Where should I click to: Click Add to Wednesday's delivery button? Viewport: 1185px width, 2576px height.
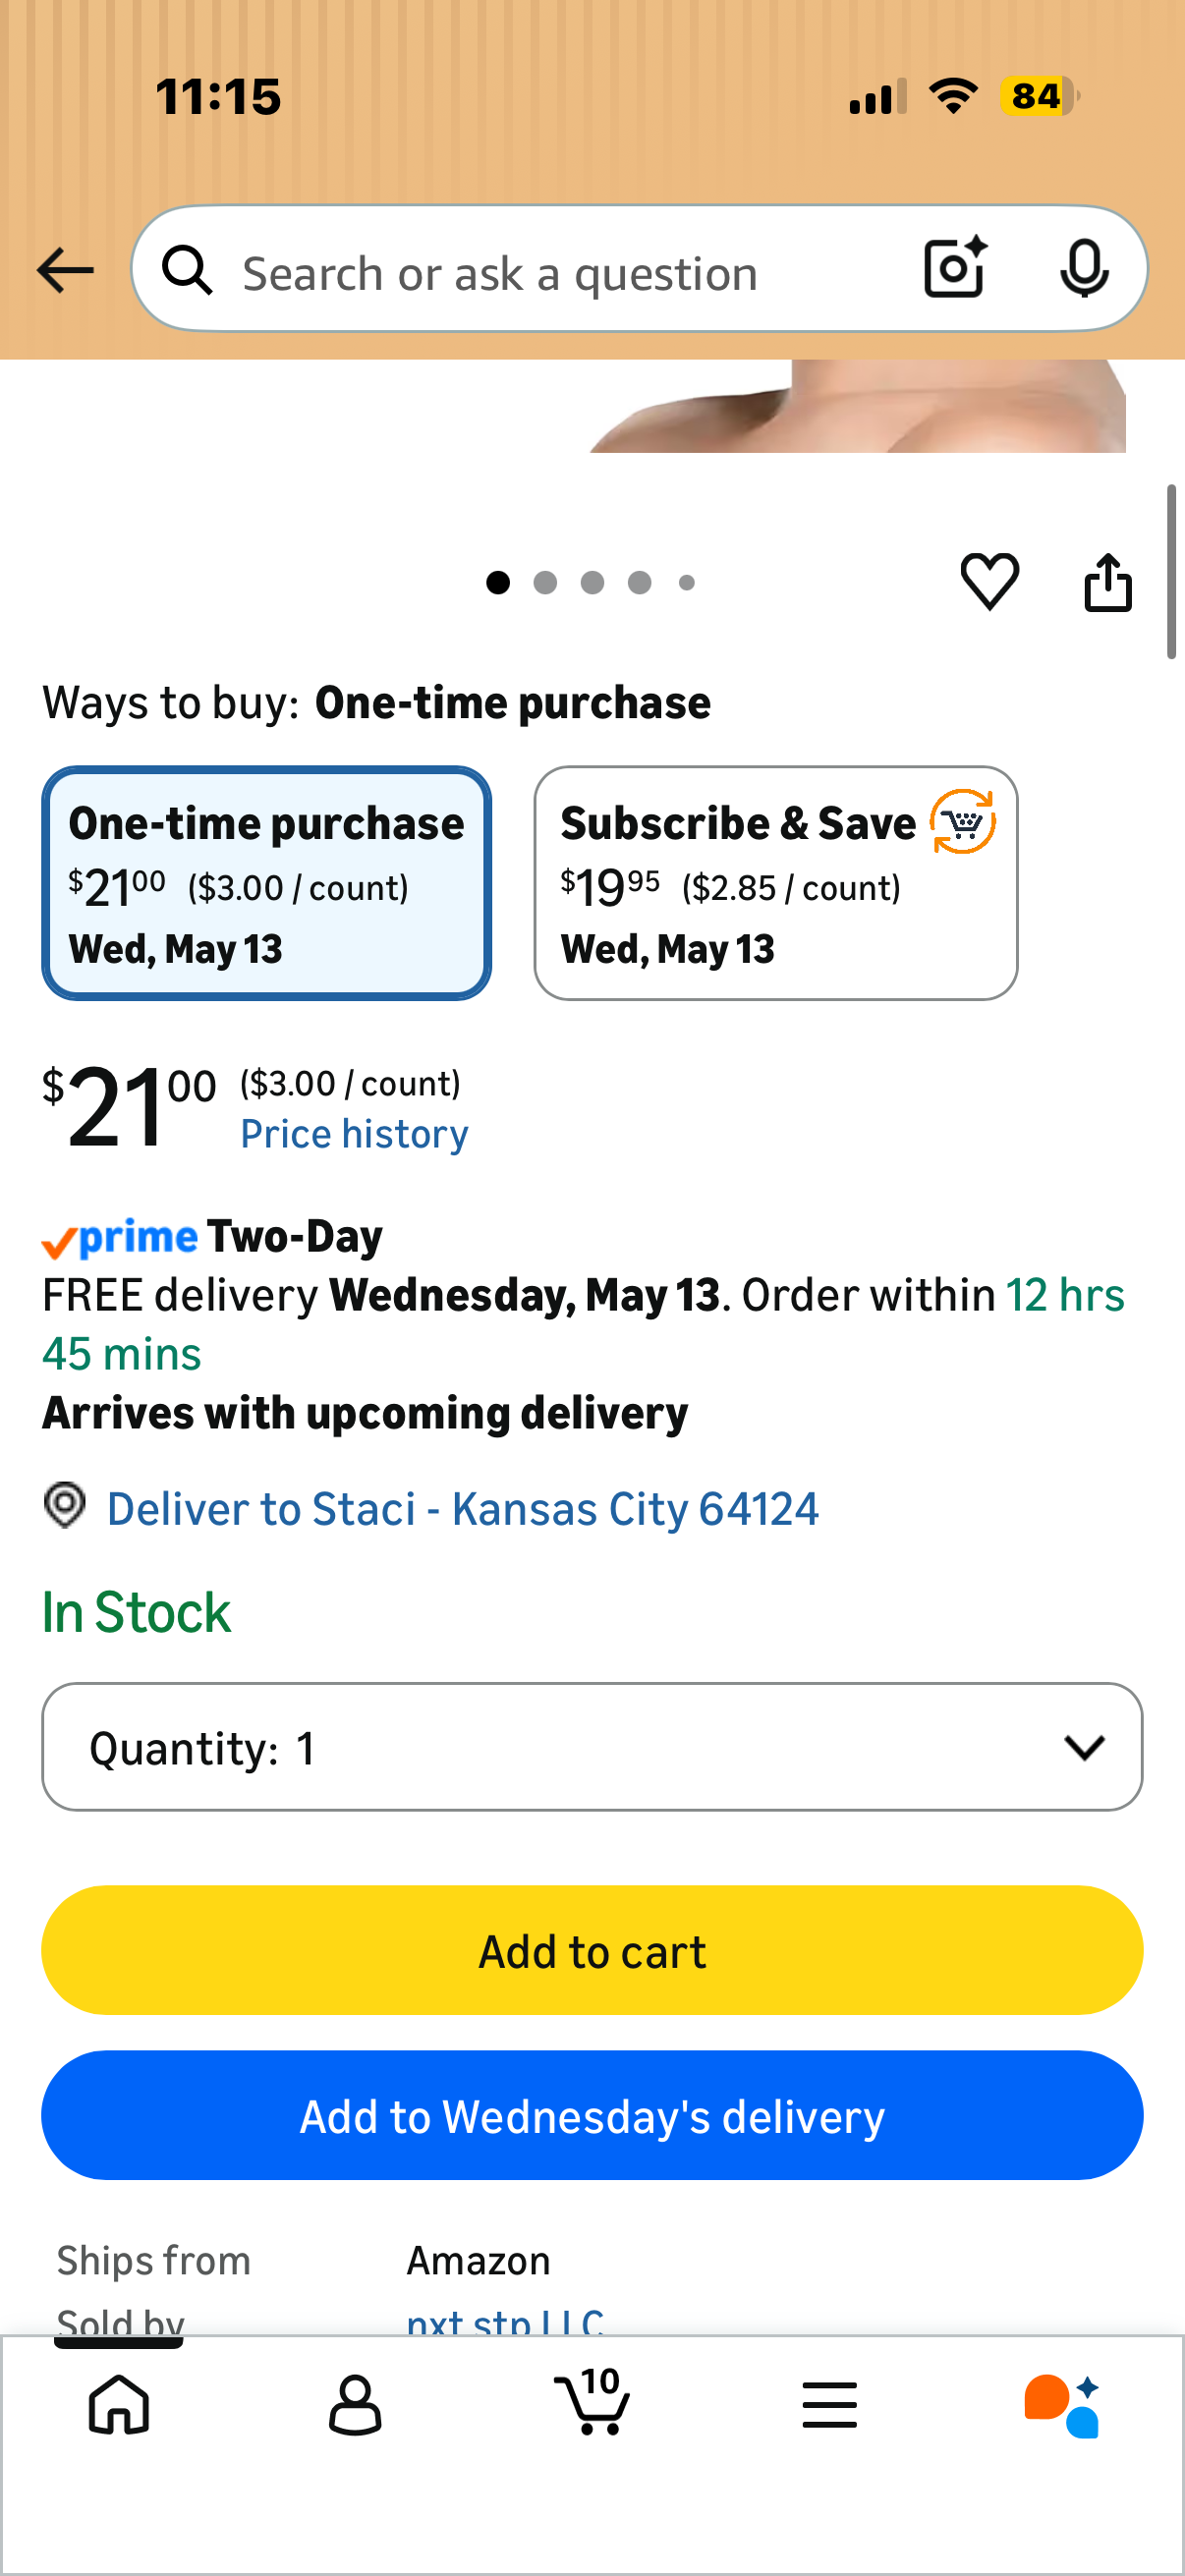pyautogui.click(x=592, y=2115)
